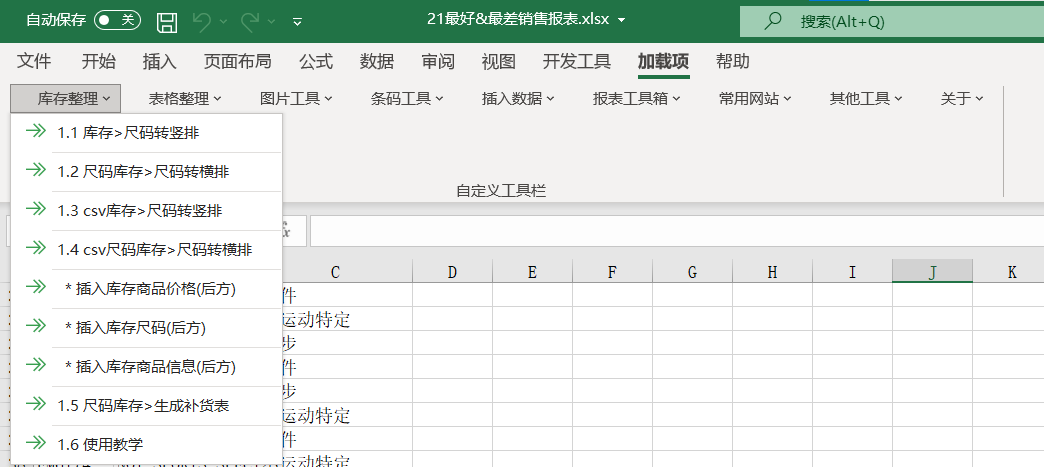The height and width of the screenshot is (467, 1044).
Task: Choose 1.2 尺码库存>尺码转横排
Action: coord(146,172)
